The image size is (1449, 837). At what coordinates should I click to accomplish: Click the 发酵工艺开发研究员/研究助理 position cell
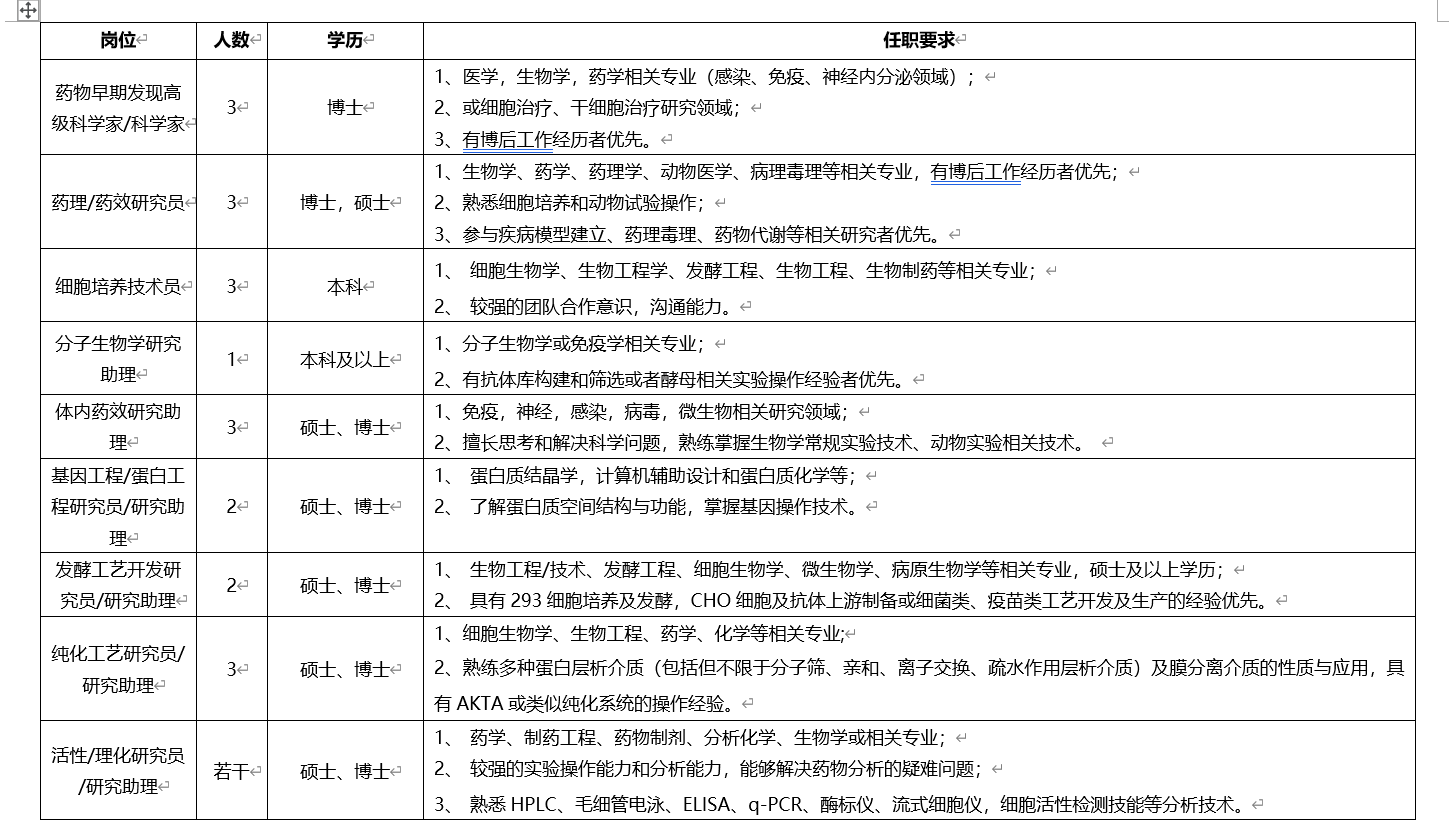click(118, 586)
